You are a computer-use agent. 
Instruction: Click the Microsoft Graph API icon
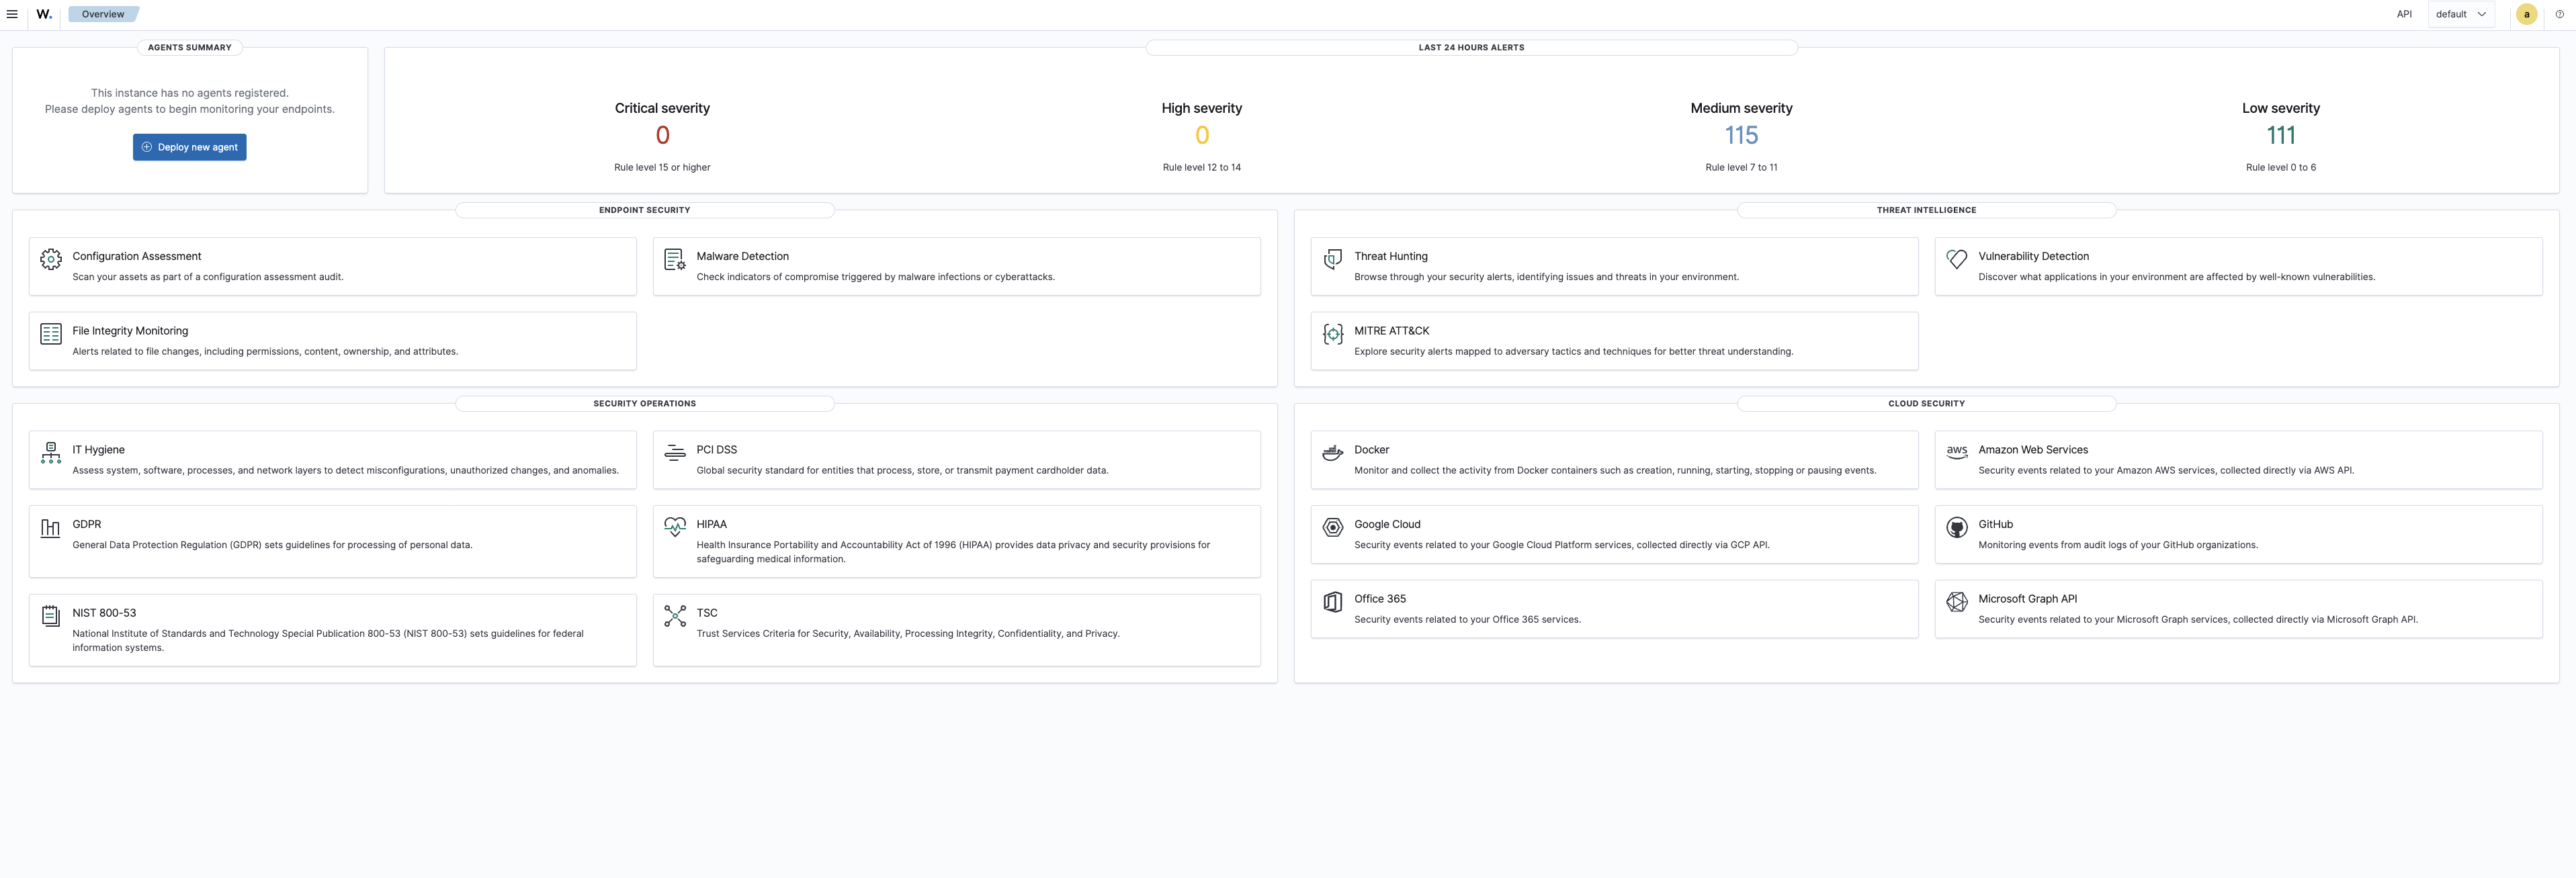click(1957, 602)
